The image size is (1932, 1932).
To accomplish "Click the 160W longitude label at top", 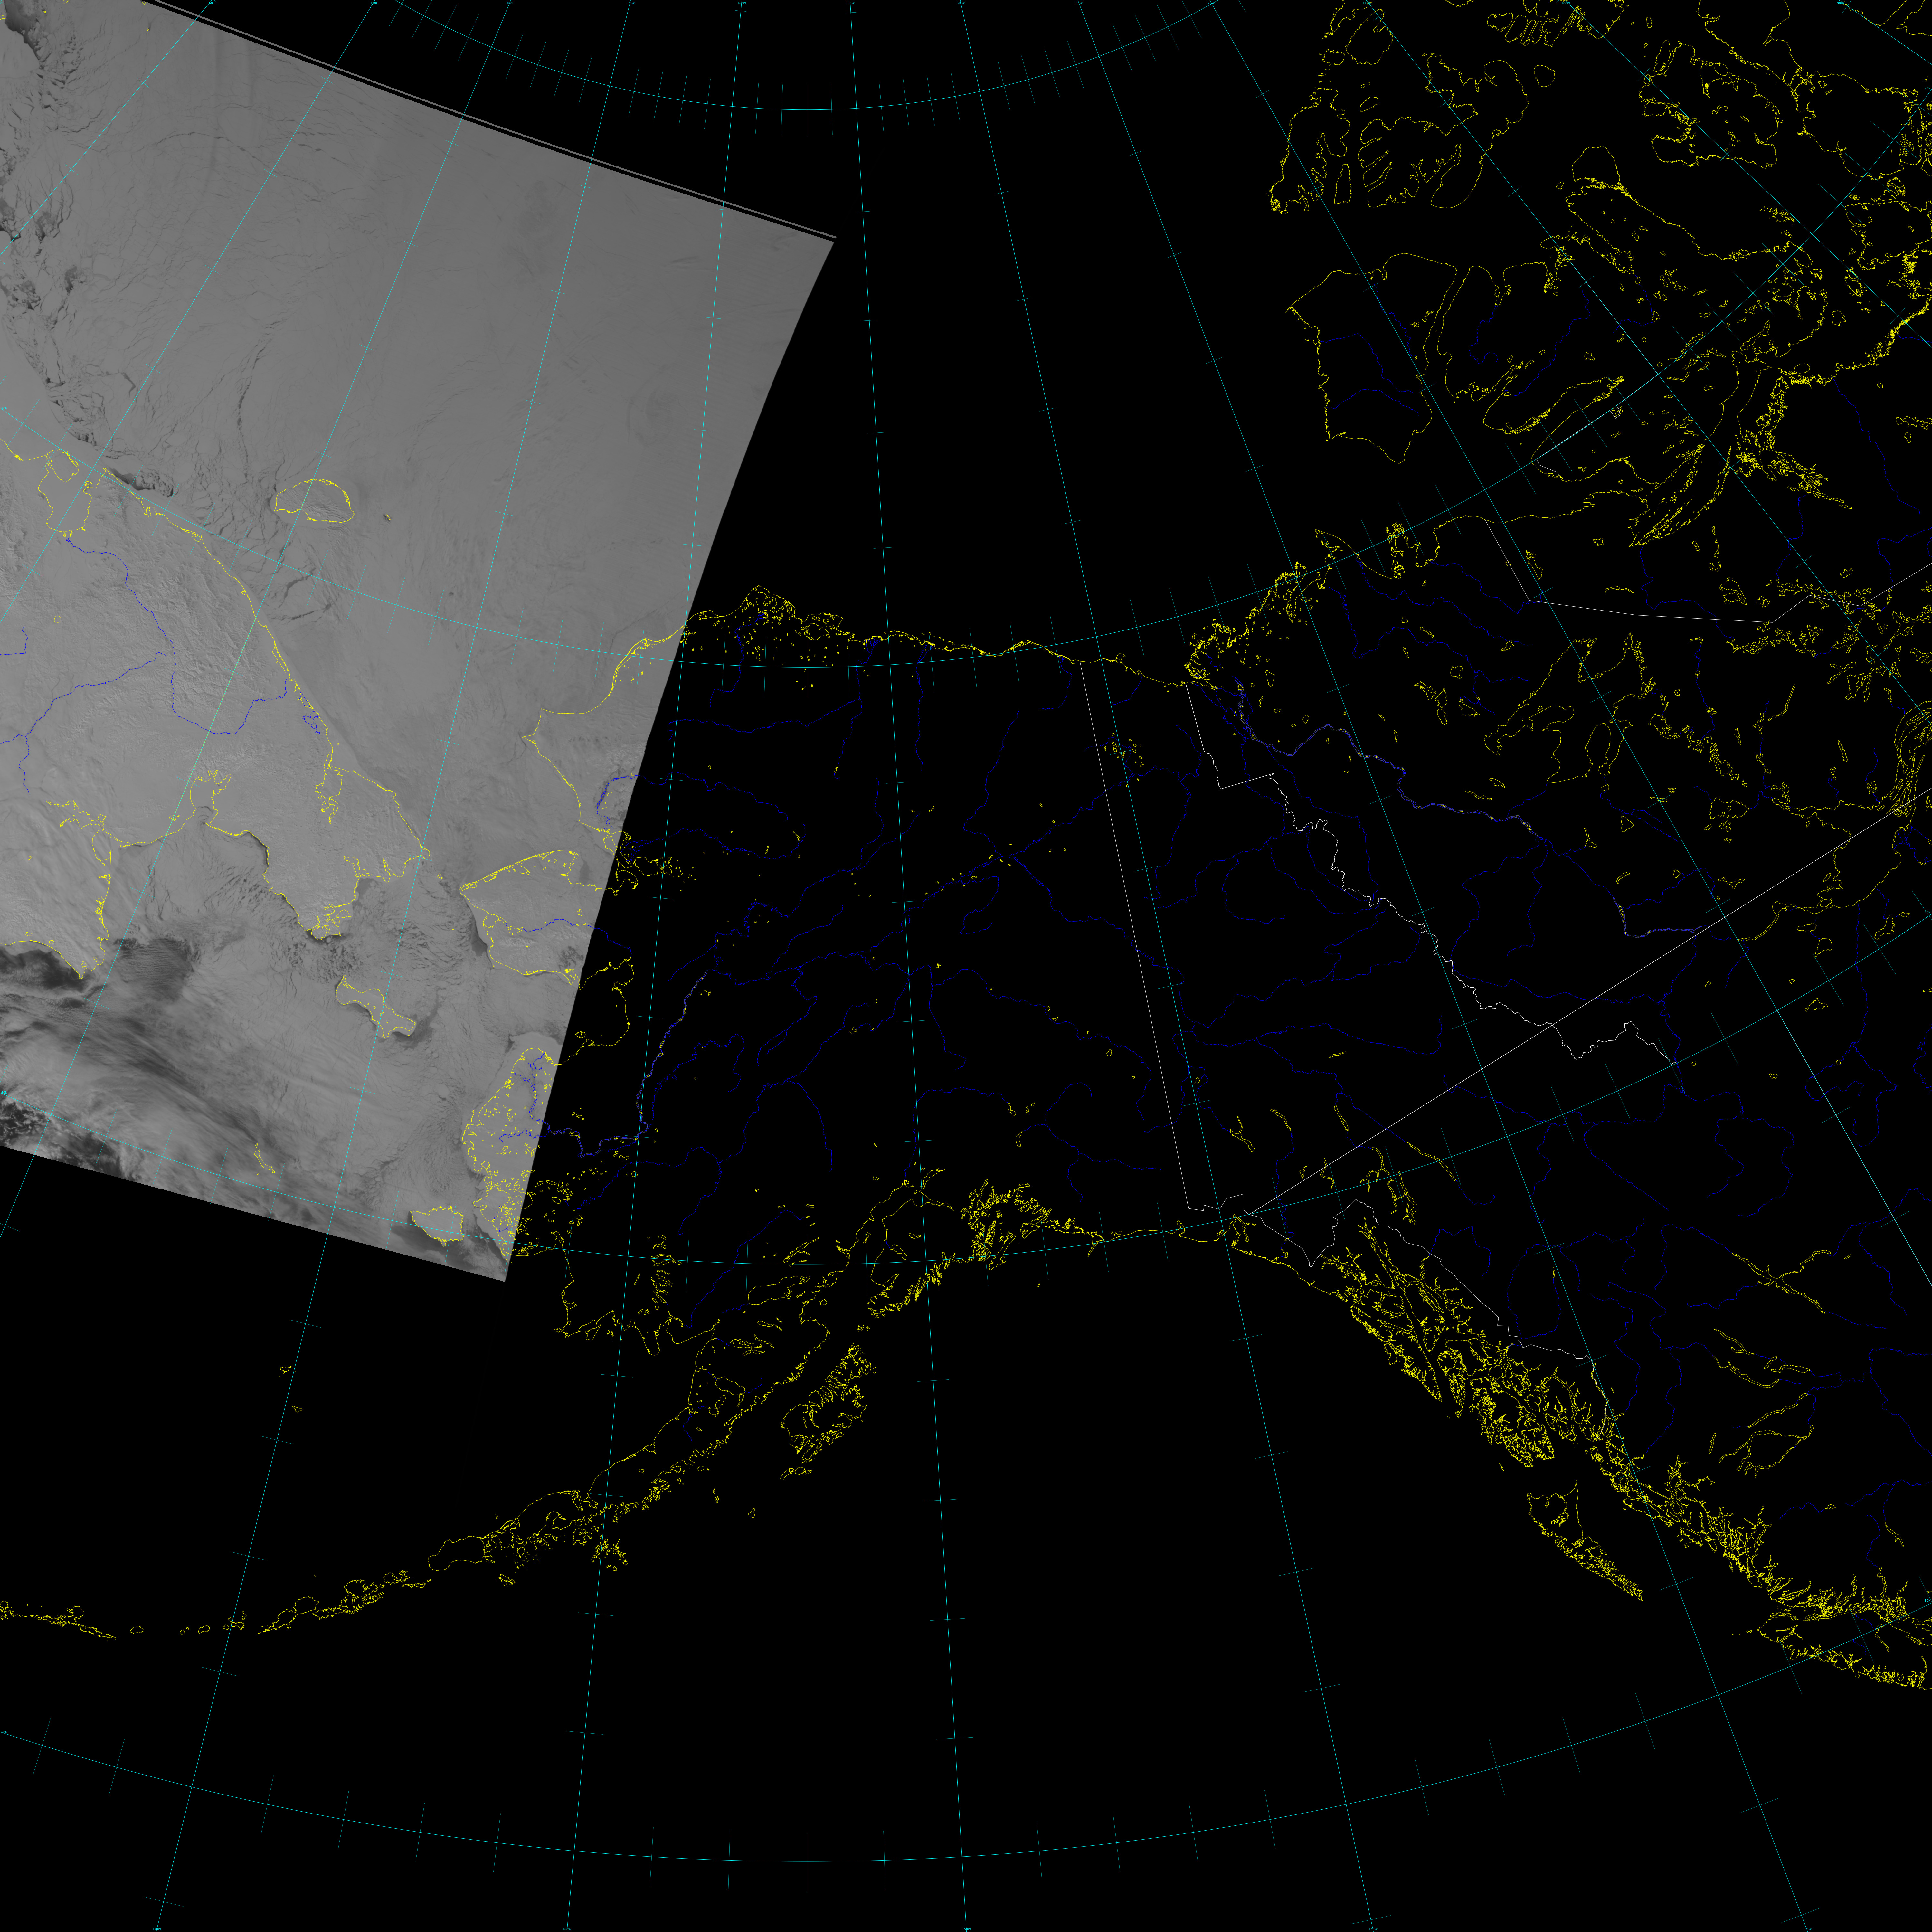I will 742,3.
